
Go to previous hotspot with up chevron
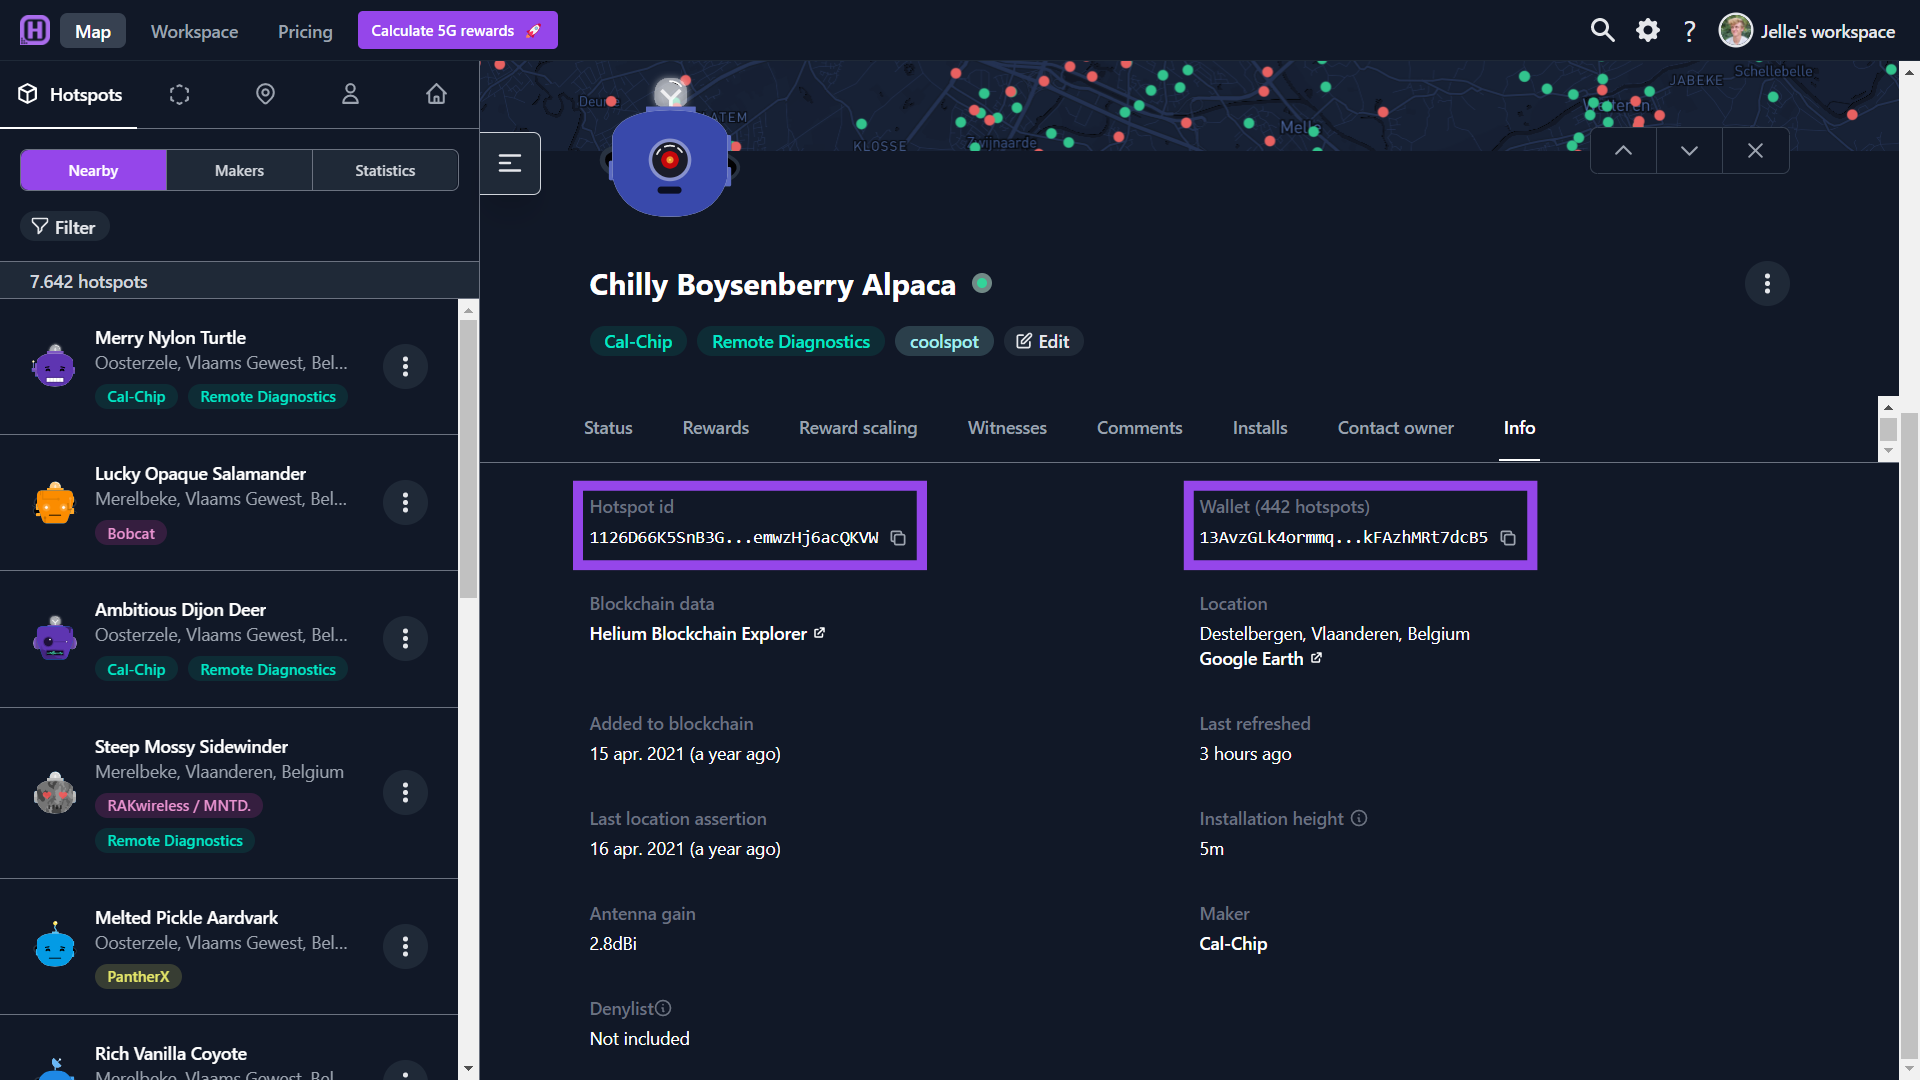[1624, 150]
